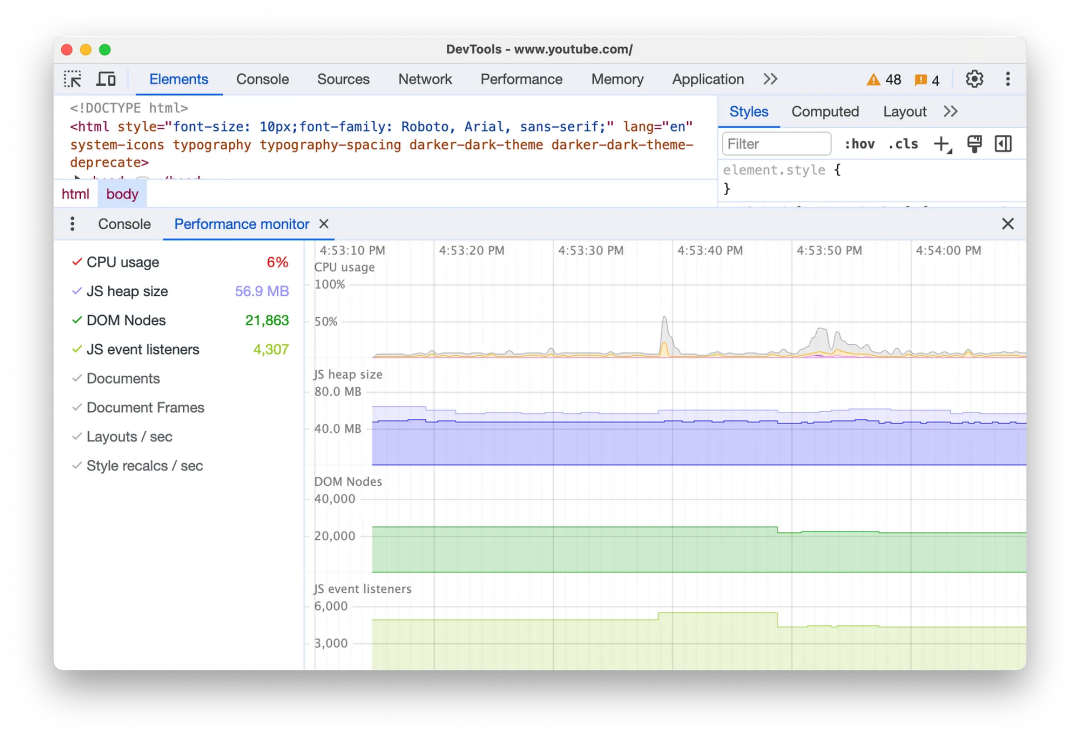
Task: Open the DevTools three-dot main menu
Action: [1008, 79]
